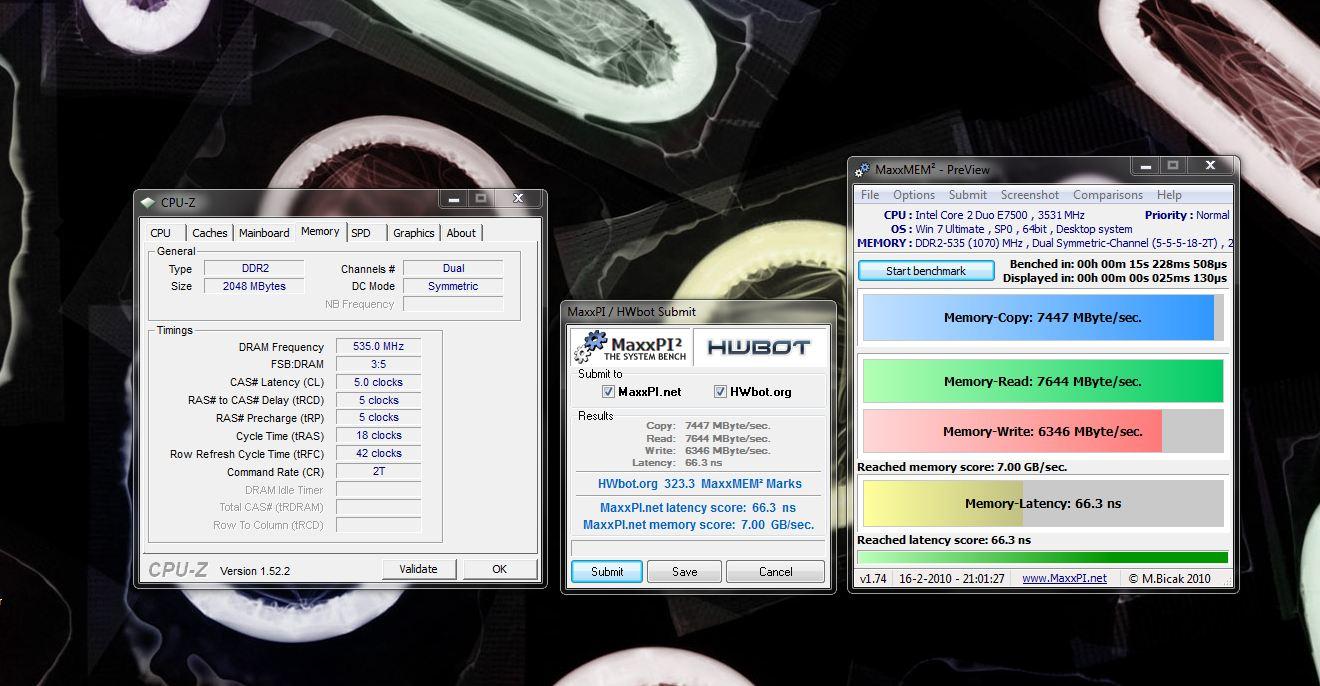The width and height of the screenshot is (1320, 686).
Task: Click the MaxxPI² system bench logo
Action: [629, 347]
